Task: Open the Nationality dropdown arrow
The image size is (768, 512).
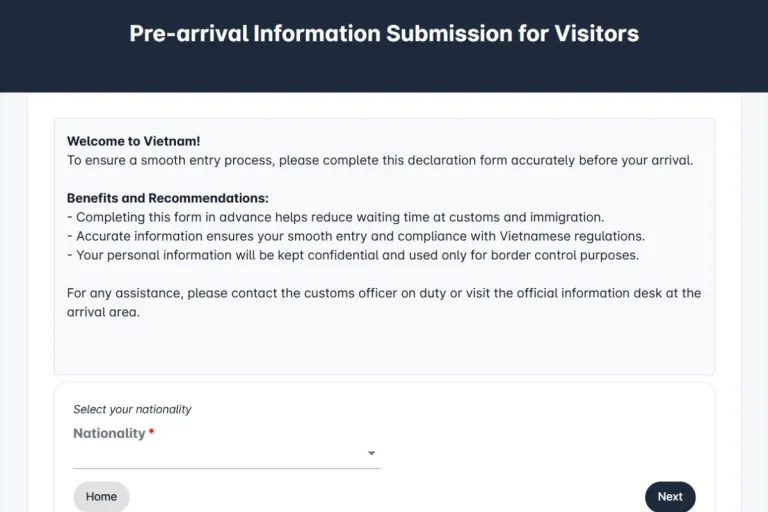Action: pos(371,454)
